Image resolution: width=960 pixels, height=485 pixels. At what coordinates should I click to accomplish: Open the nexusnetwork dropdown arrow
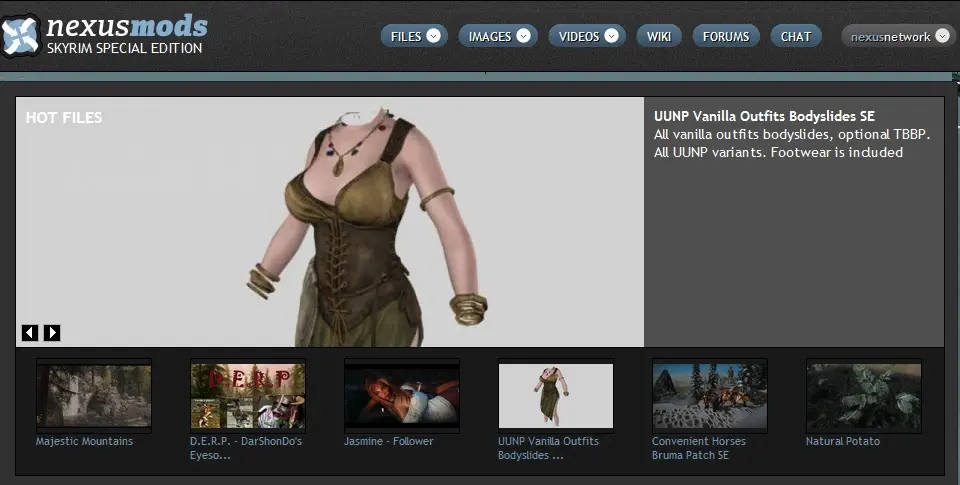[x=943, y=36]
